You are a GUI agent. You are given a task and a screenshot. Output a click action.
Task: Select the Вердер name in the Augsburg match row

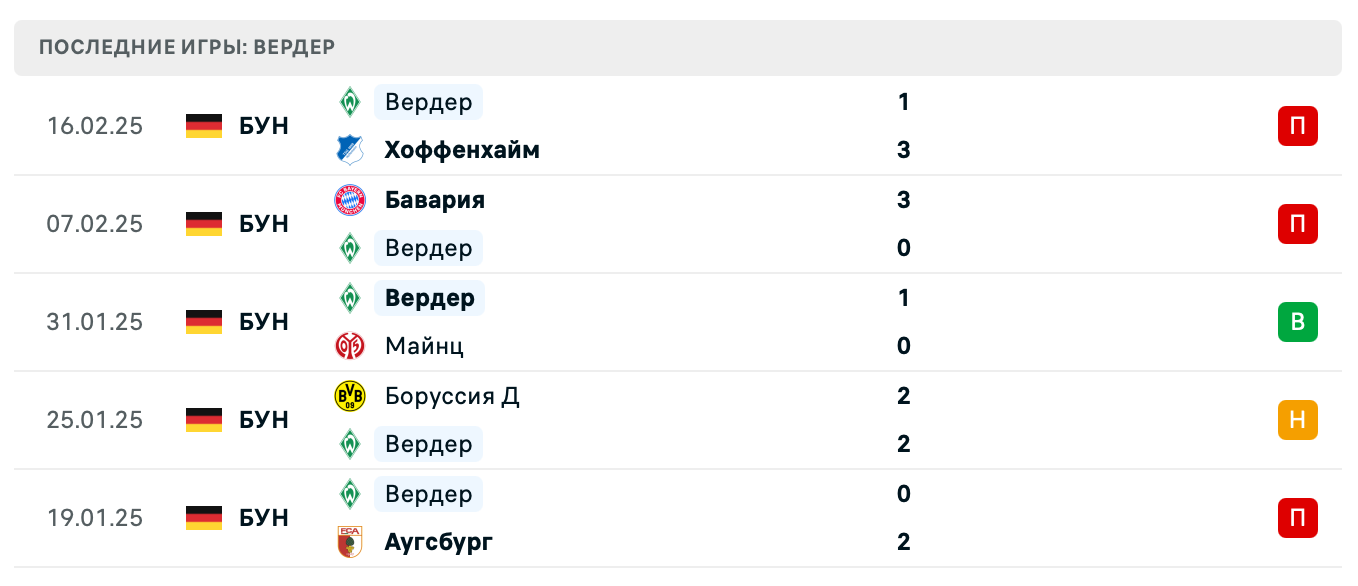point(426,493)
